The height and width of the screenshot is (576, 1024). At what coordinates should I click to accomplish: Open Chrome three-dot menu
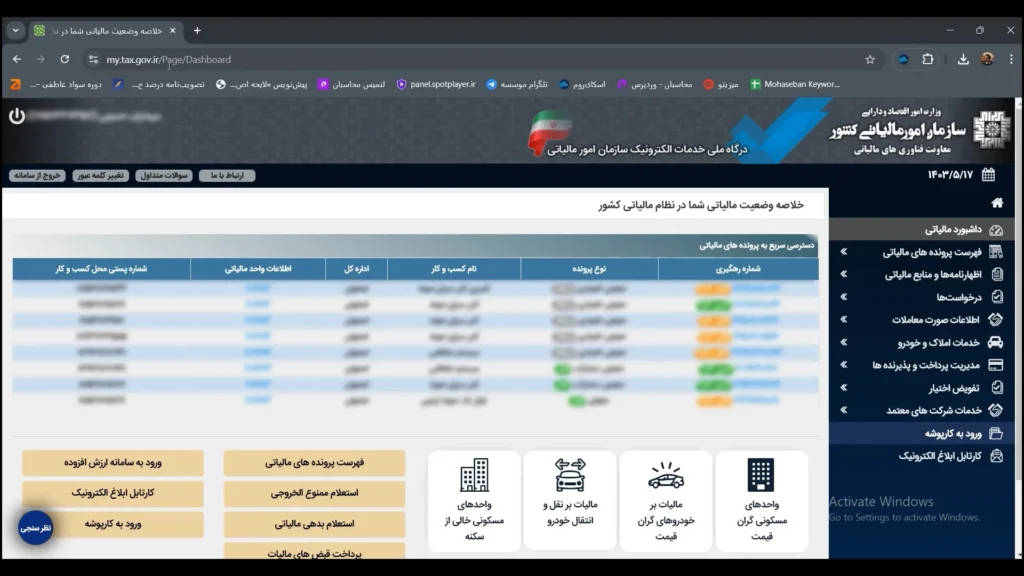[x=1011, y=59]
